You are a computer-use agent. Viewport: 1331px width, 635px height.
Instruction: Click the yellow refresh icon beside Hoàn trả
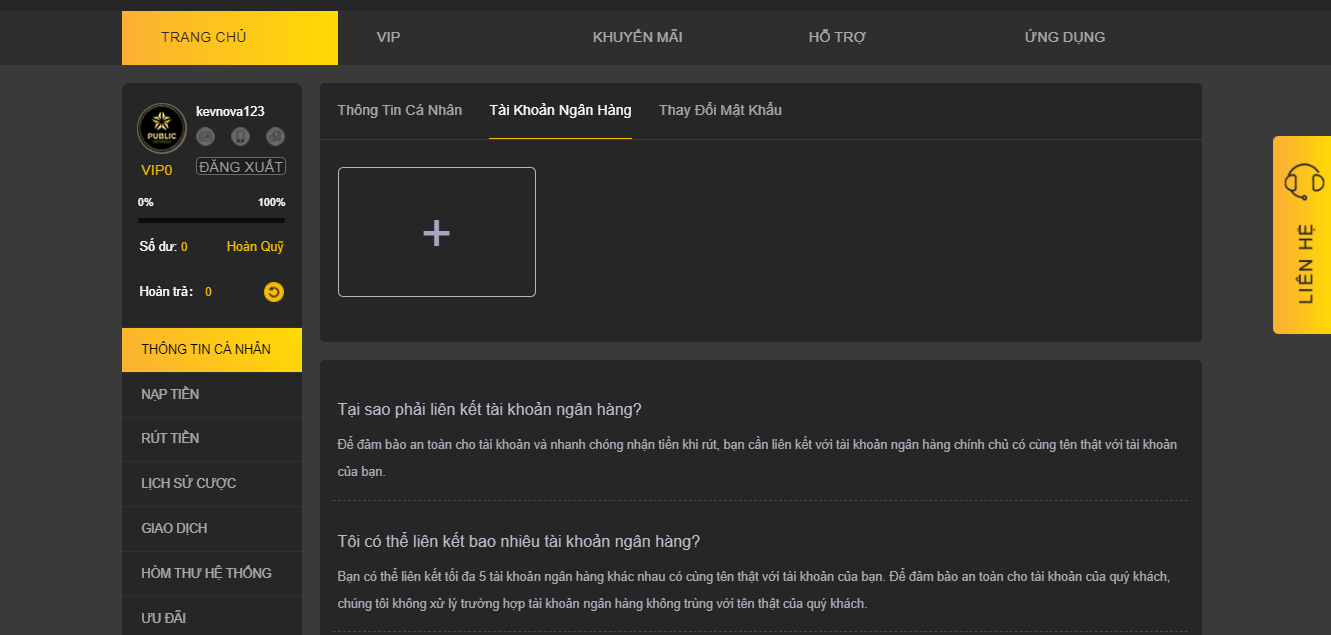274,292
